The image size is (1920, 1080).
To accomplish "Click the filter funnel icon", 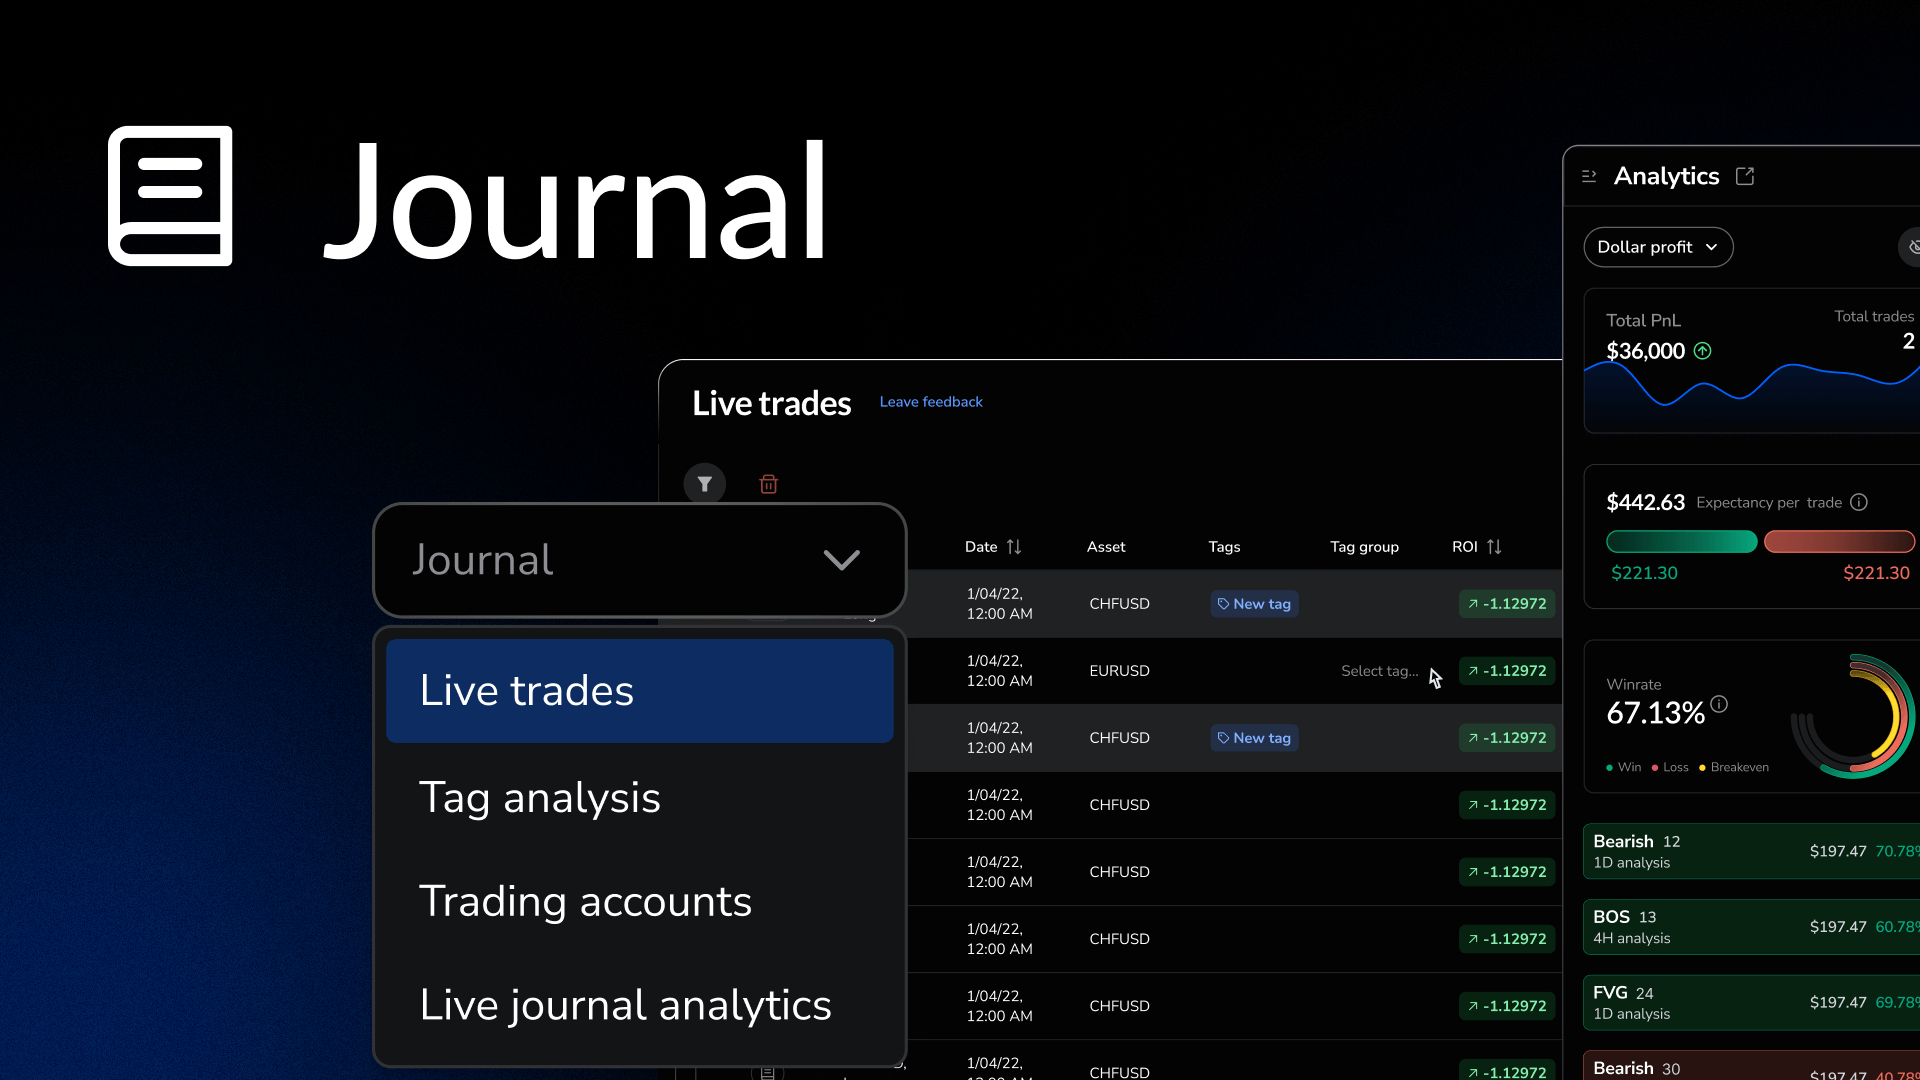I will click(x=705, y=484).
